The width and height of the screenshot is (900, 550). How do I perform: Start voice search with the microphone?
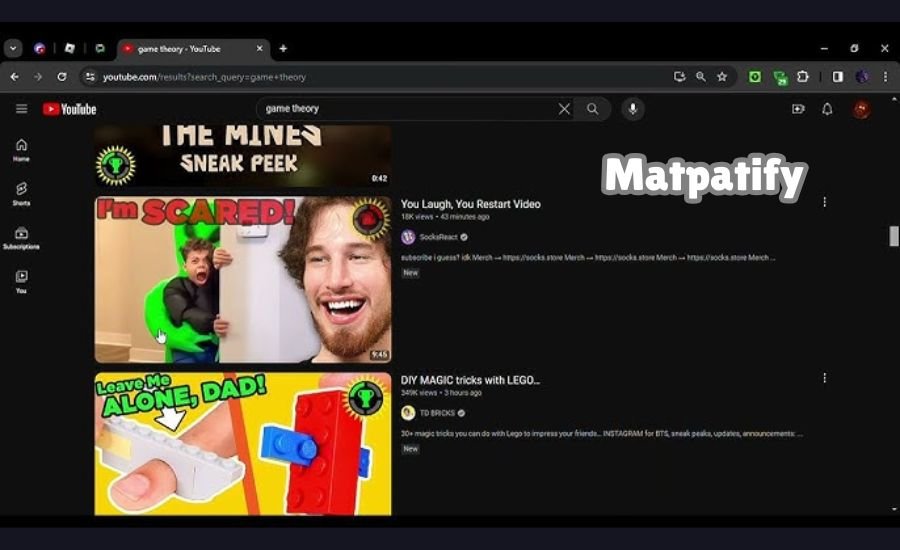click(x=633, y=109)
